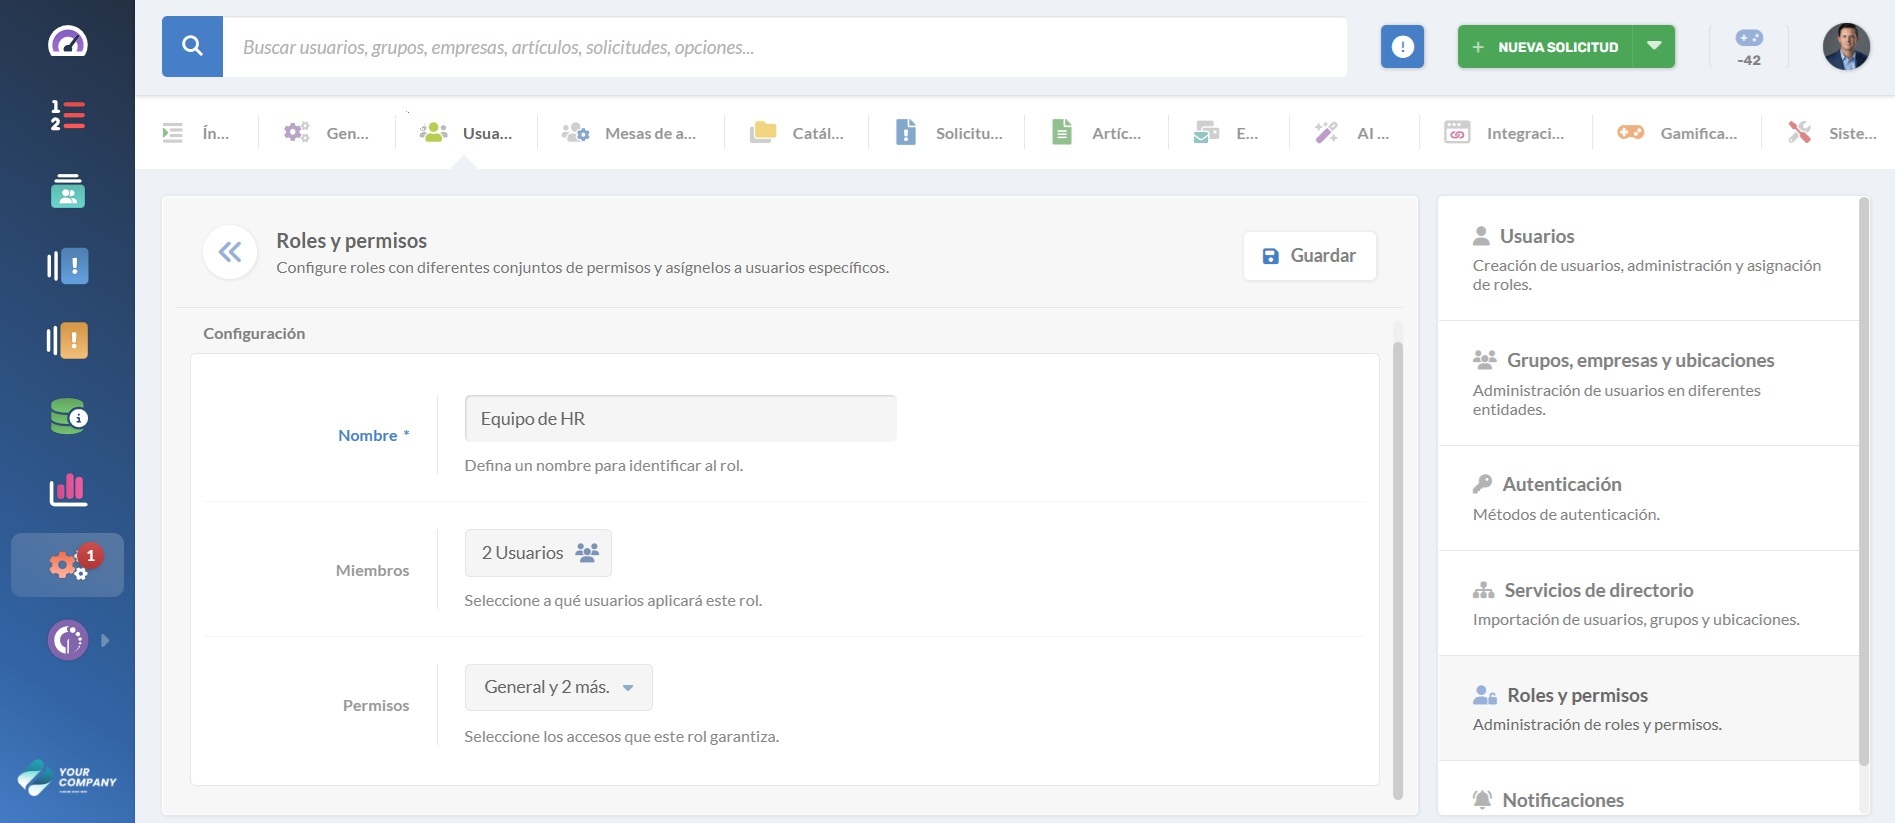Open the dashboard gauge icon in sidebar
Viewport: 1895px width, 823px height.
click(67, 42)
